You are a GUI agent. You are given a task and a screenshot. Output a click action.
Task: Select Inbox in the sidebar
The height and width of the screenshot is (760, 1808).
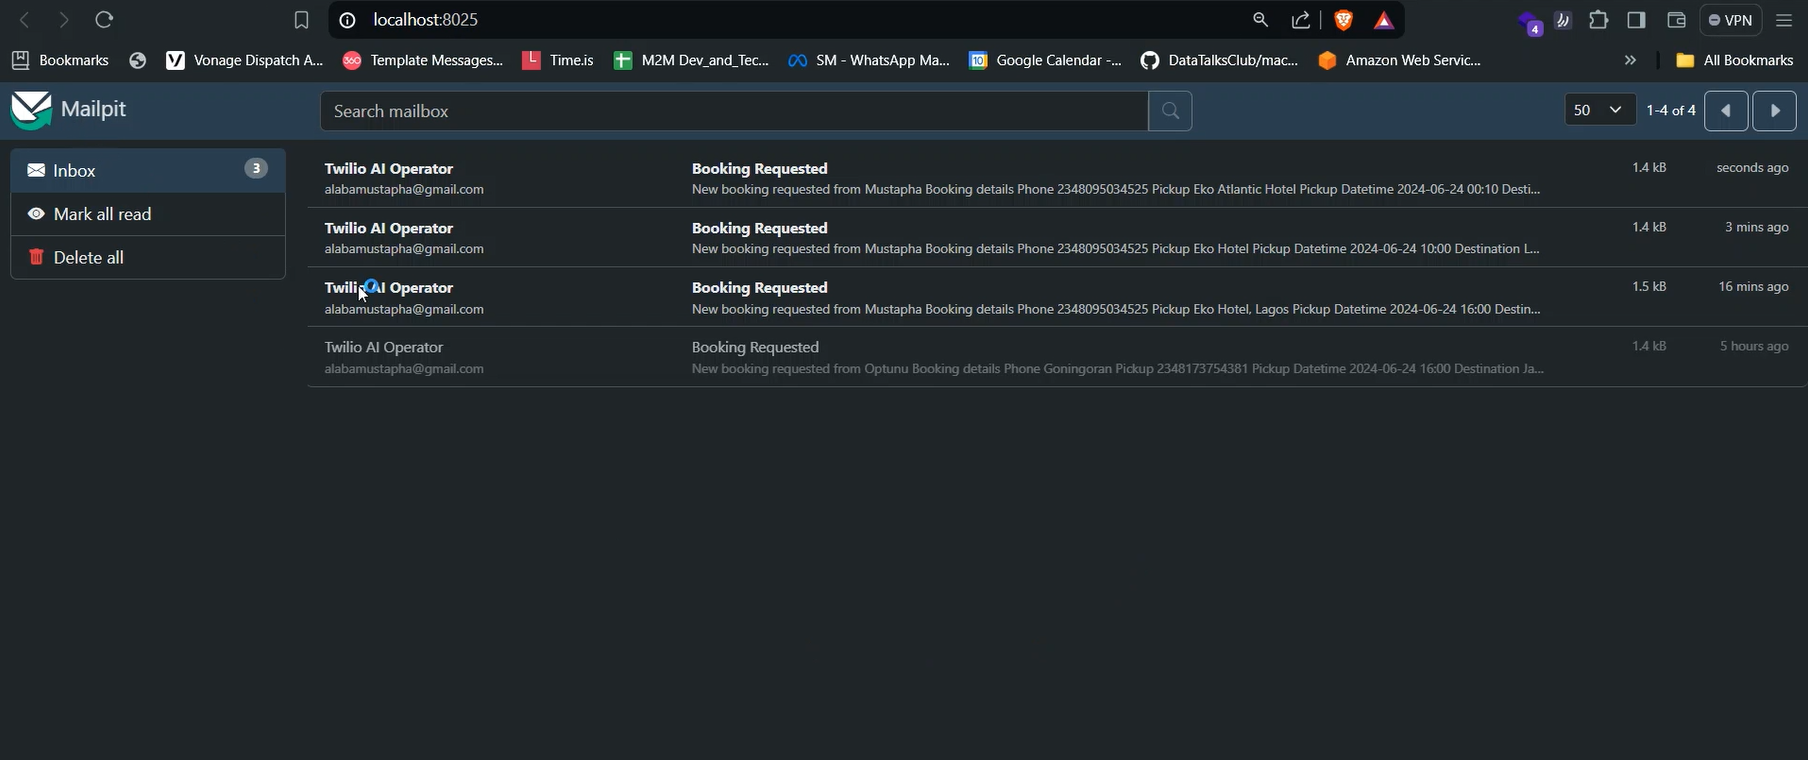pos(148,171)
